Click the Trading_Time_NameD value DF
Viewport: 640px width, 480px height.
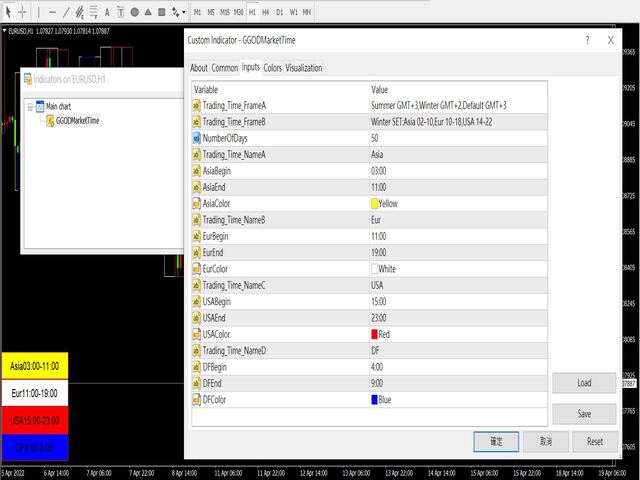[x=458, y=351]
